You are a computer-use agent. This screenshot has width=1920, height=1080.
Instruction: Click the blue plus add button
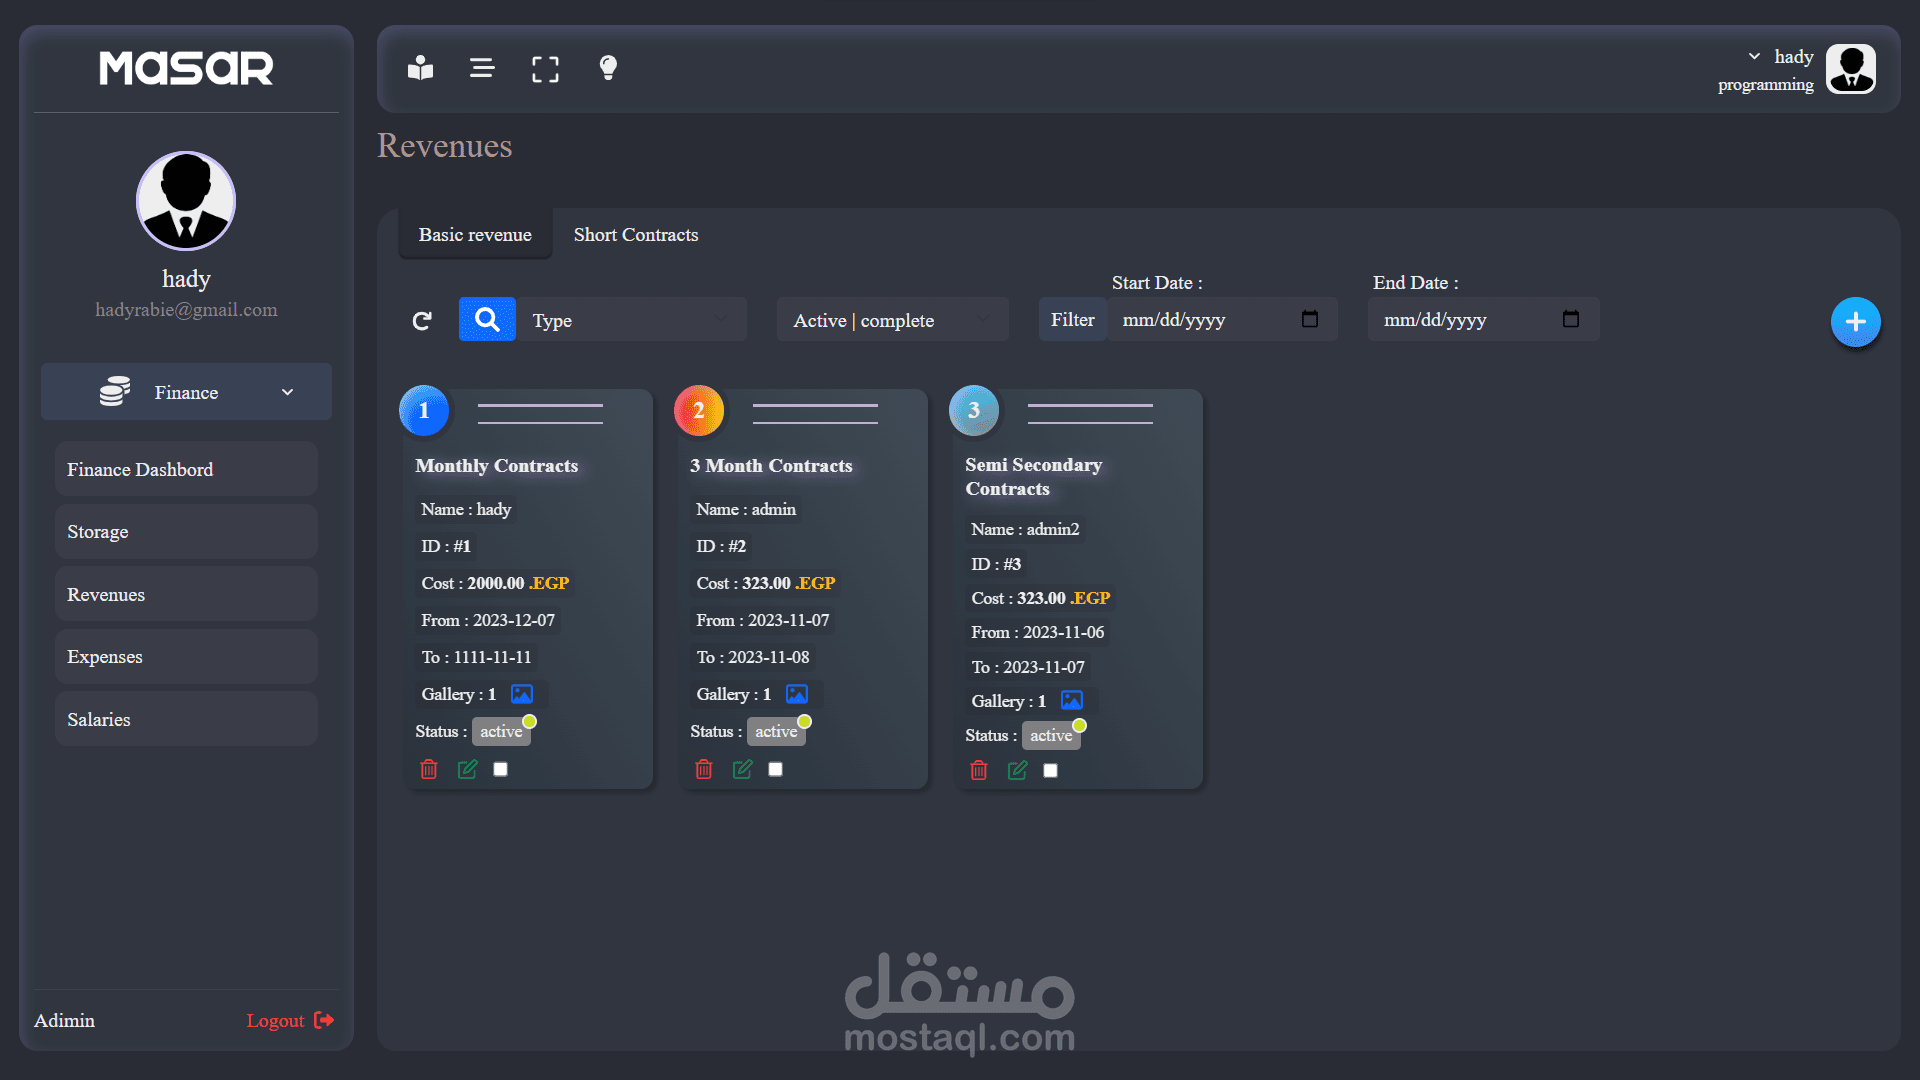click(1855, 322)
